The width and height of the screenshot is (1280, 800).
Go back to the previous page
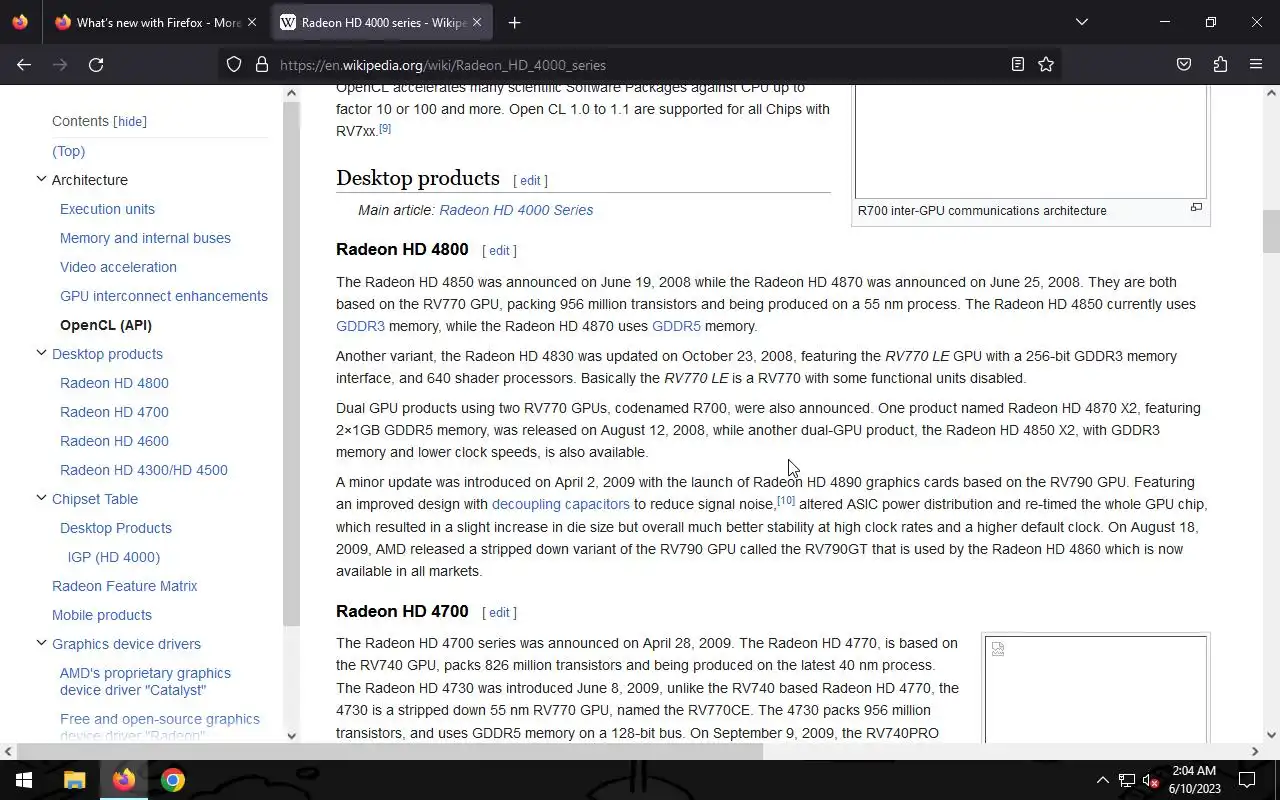click(x=24, y=65)
